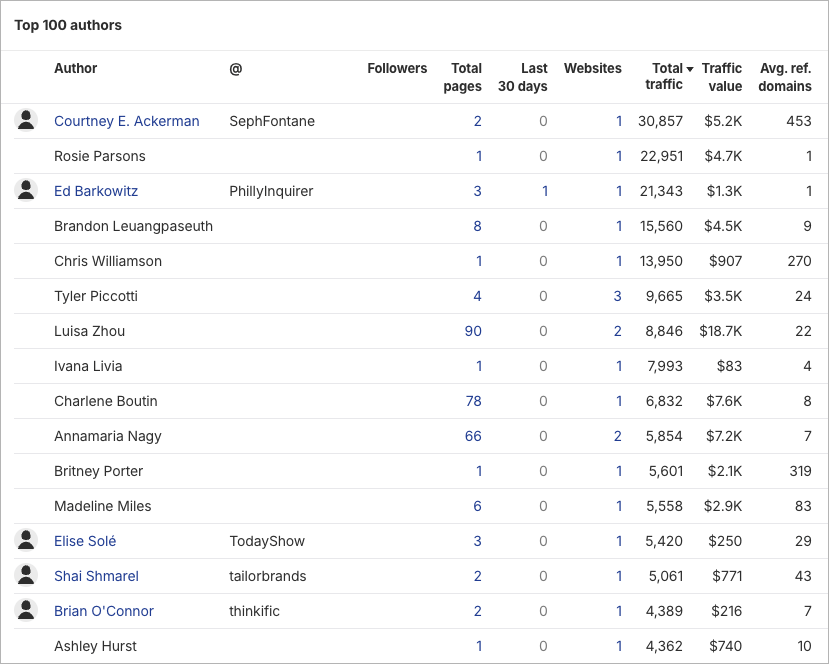Sort authors by the Followers column header

(x=396, y=68)
